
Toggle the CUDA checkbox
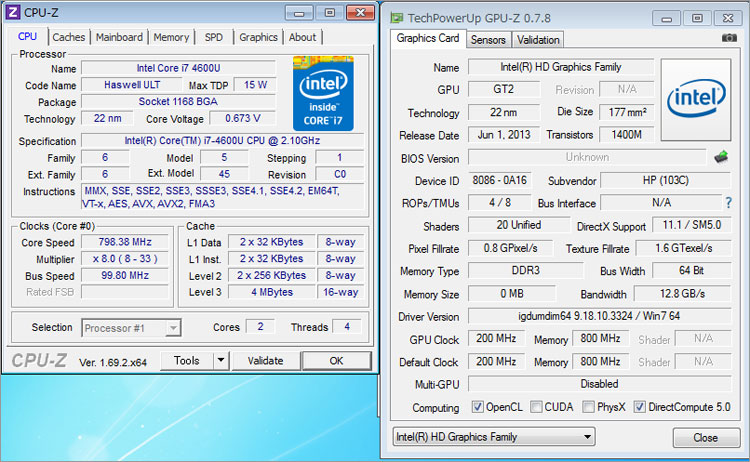(536, 407)
